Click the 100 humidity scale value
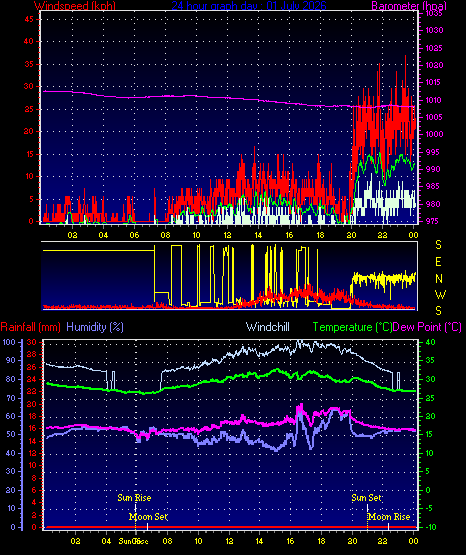 tap(9, 342)
